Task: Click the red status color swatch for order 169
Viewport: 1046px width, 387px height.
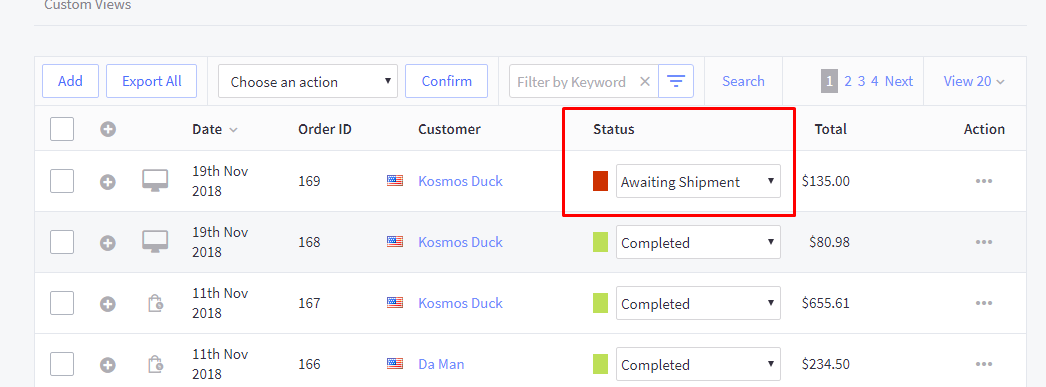Action: (x=600, y=181)
